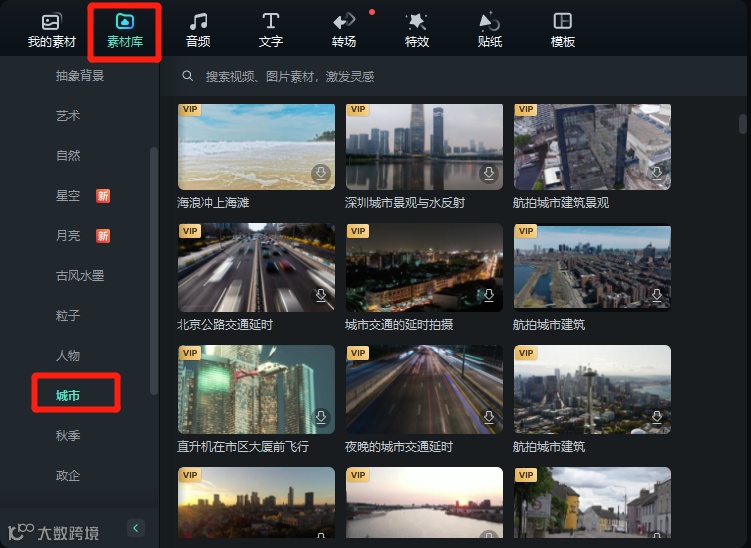Select 古风水墨 category

point(80,275)
